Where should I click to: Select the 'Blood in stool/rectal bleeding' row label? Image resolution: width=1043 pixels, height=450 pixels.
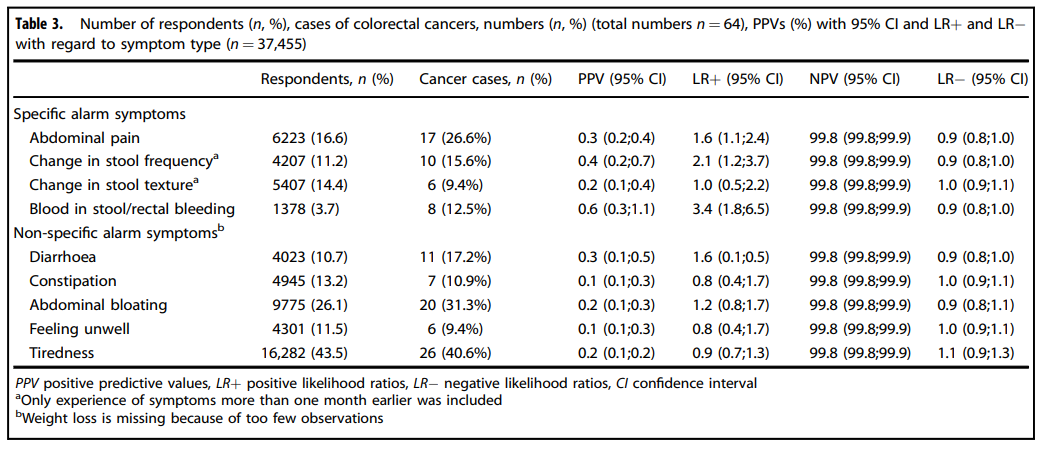click(x=132, y=209)
